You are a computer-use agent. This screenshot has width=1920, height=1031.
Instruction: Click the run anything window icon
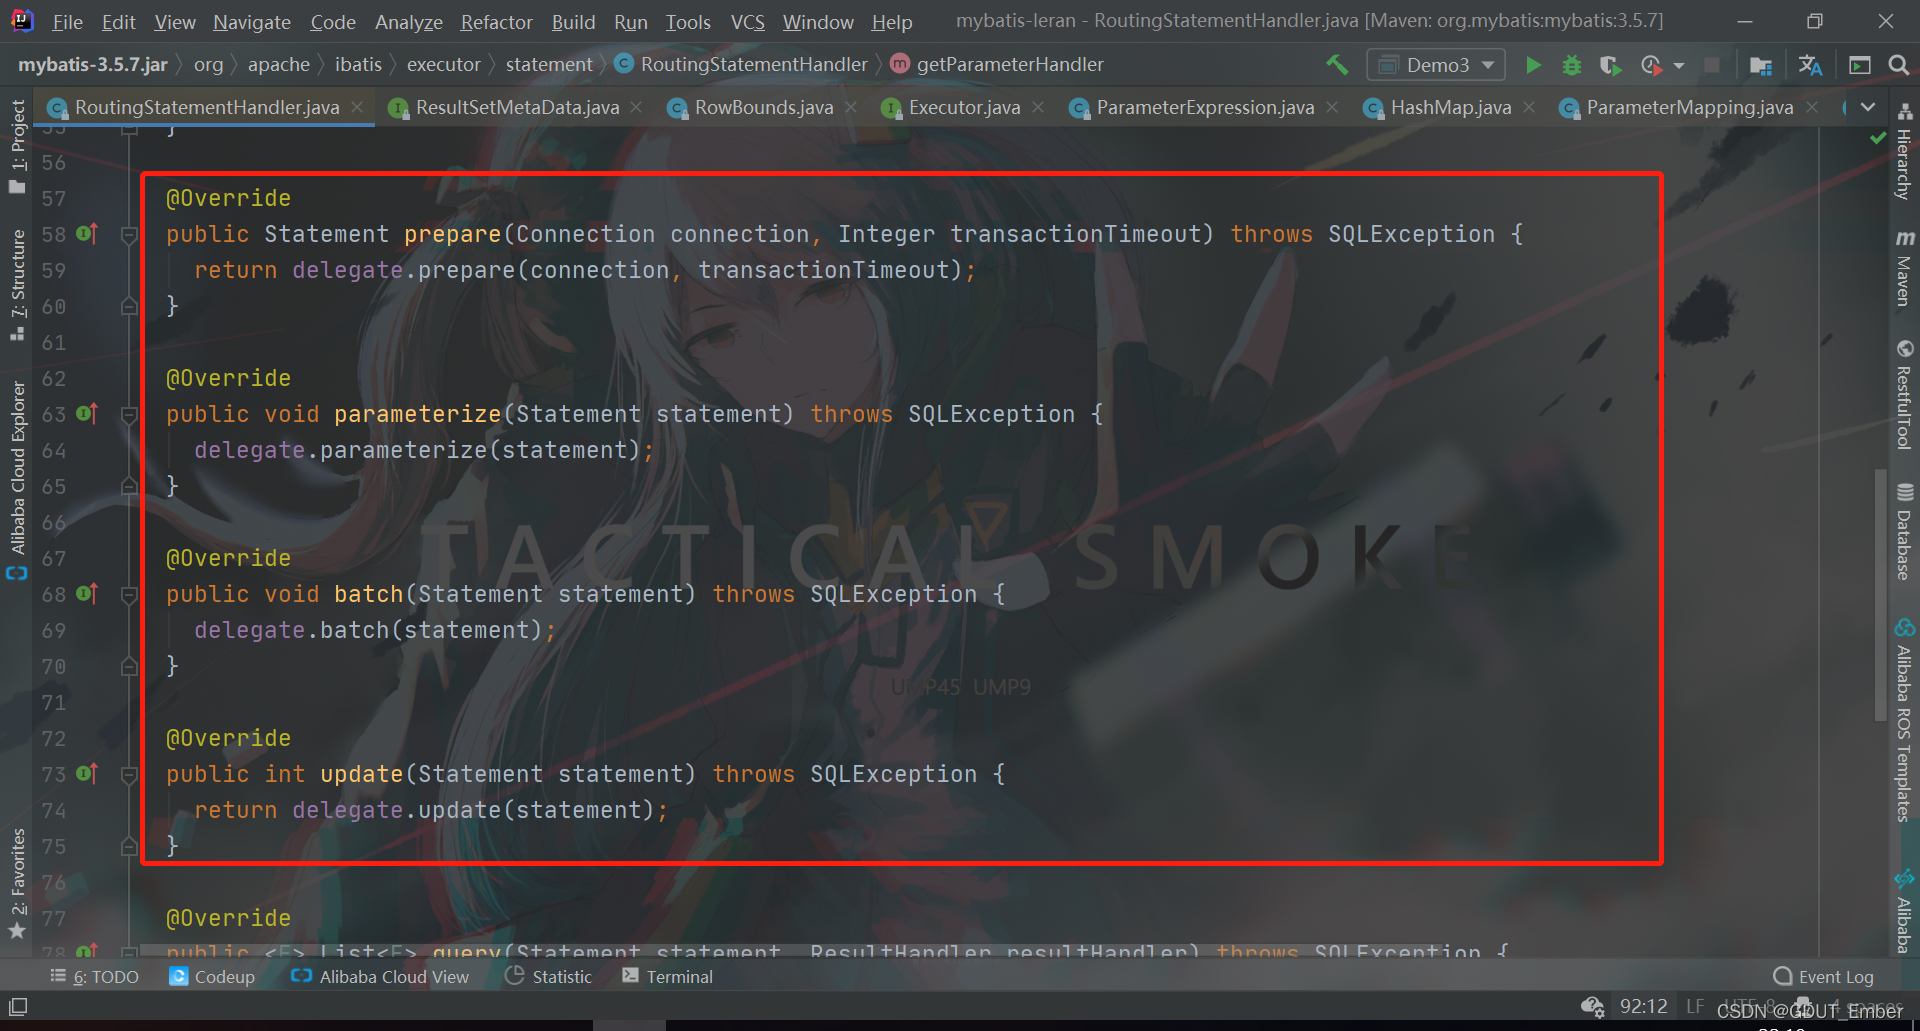click(x=1860, y=65)
